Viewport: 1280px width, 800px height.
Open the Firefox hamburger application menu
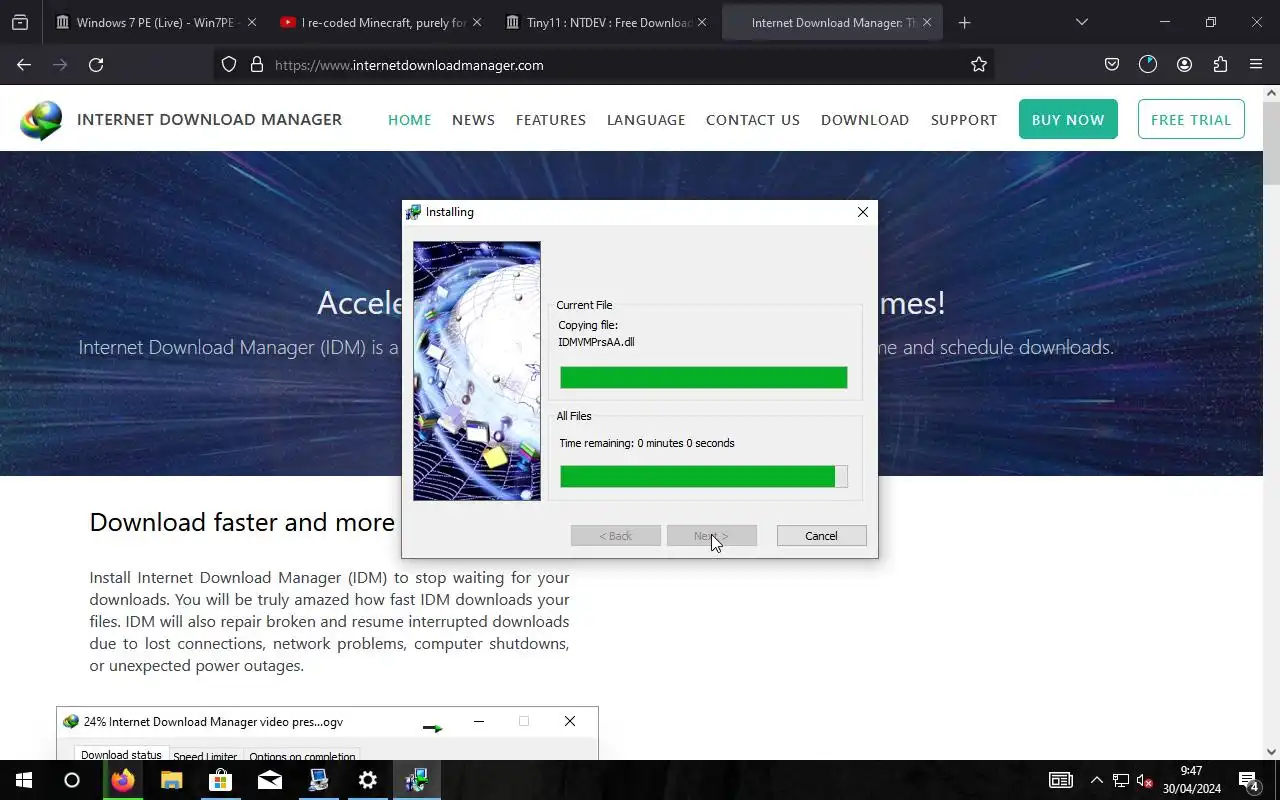(x=1256, y=64)
